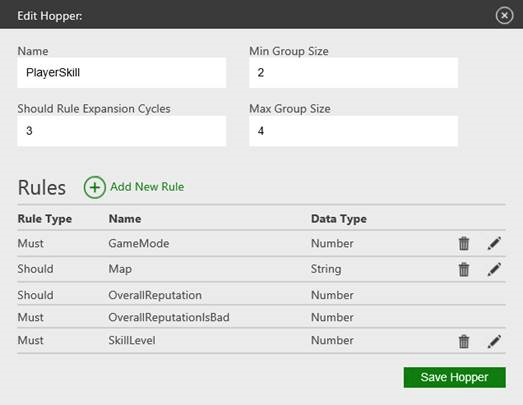Click the Data Type column header

[x=339, y=219]
